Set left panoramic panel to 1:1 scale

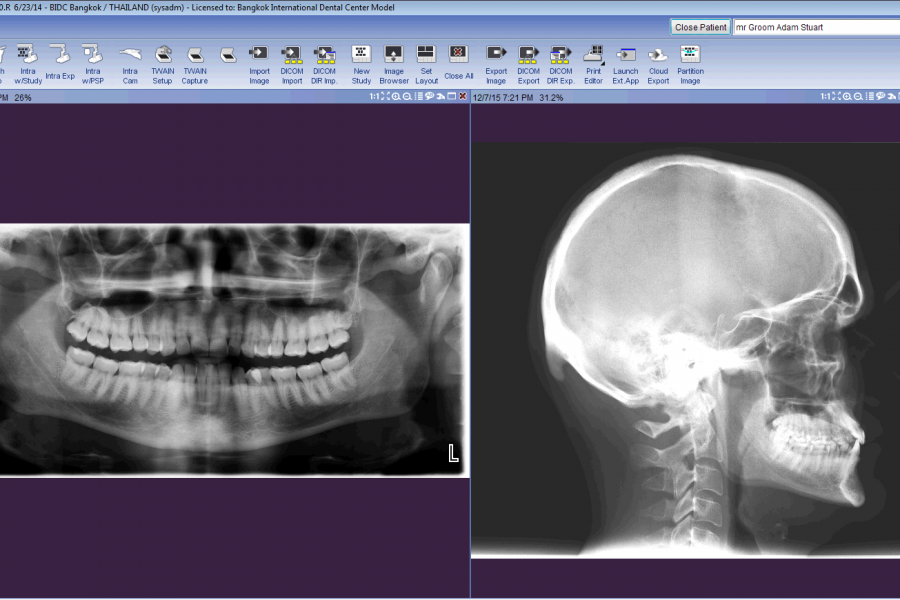coord(374,97)
